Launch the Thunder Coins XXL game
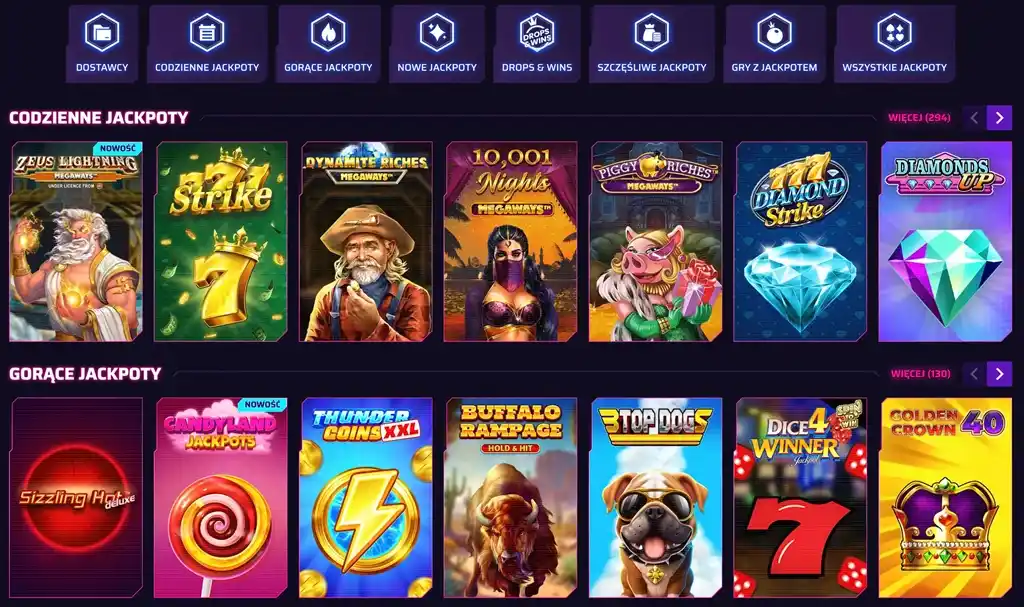This screenshot has width=1024, height=607. (366, 497)
